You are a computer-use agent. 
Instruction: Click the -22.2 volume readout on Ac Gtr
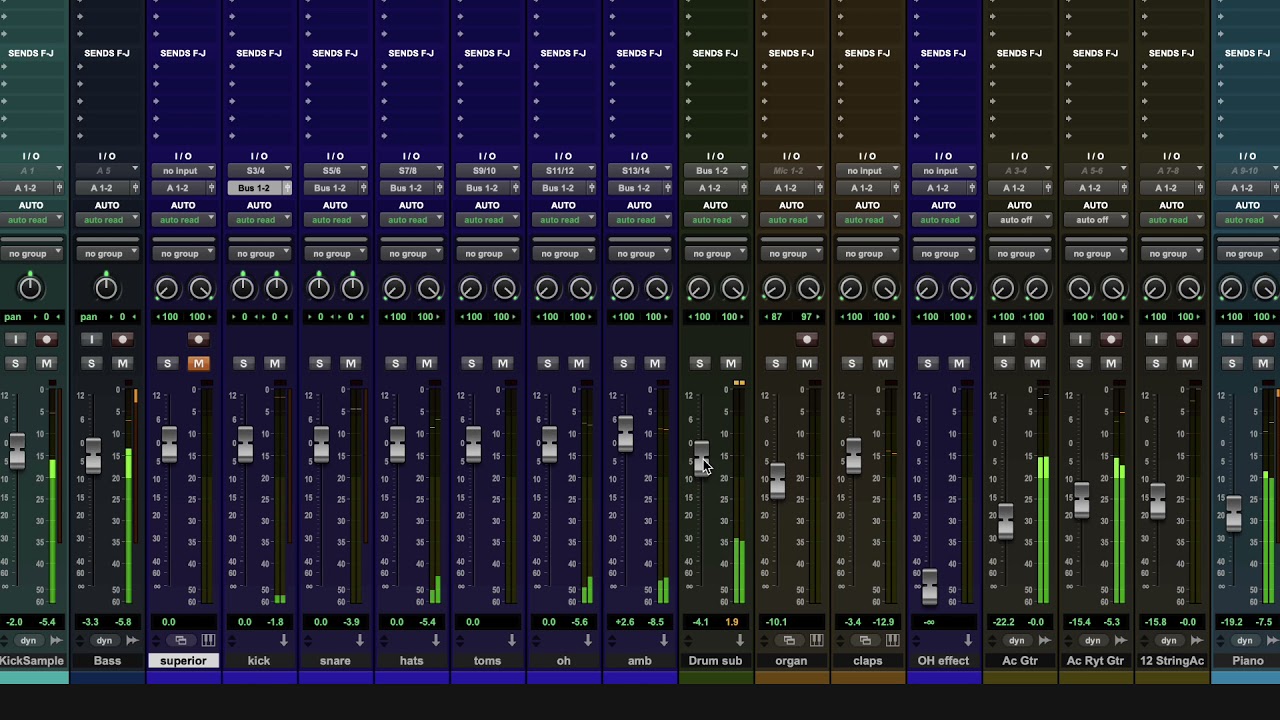click(x=1005, y=622)
